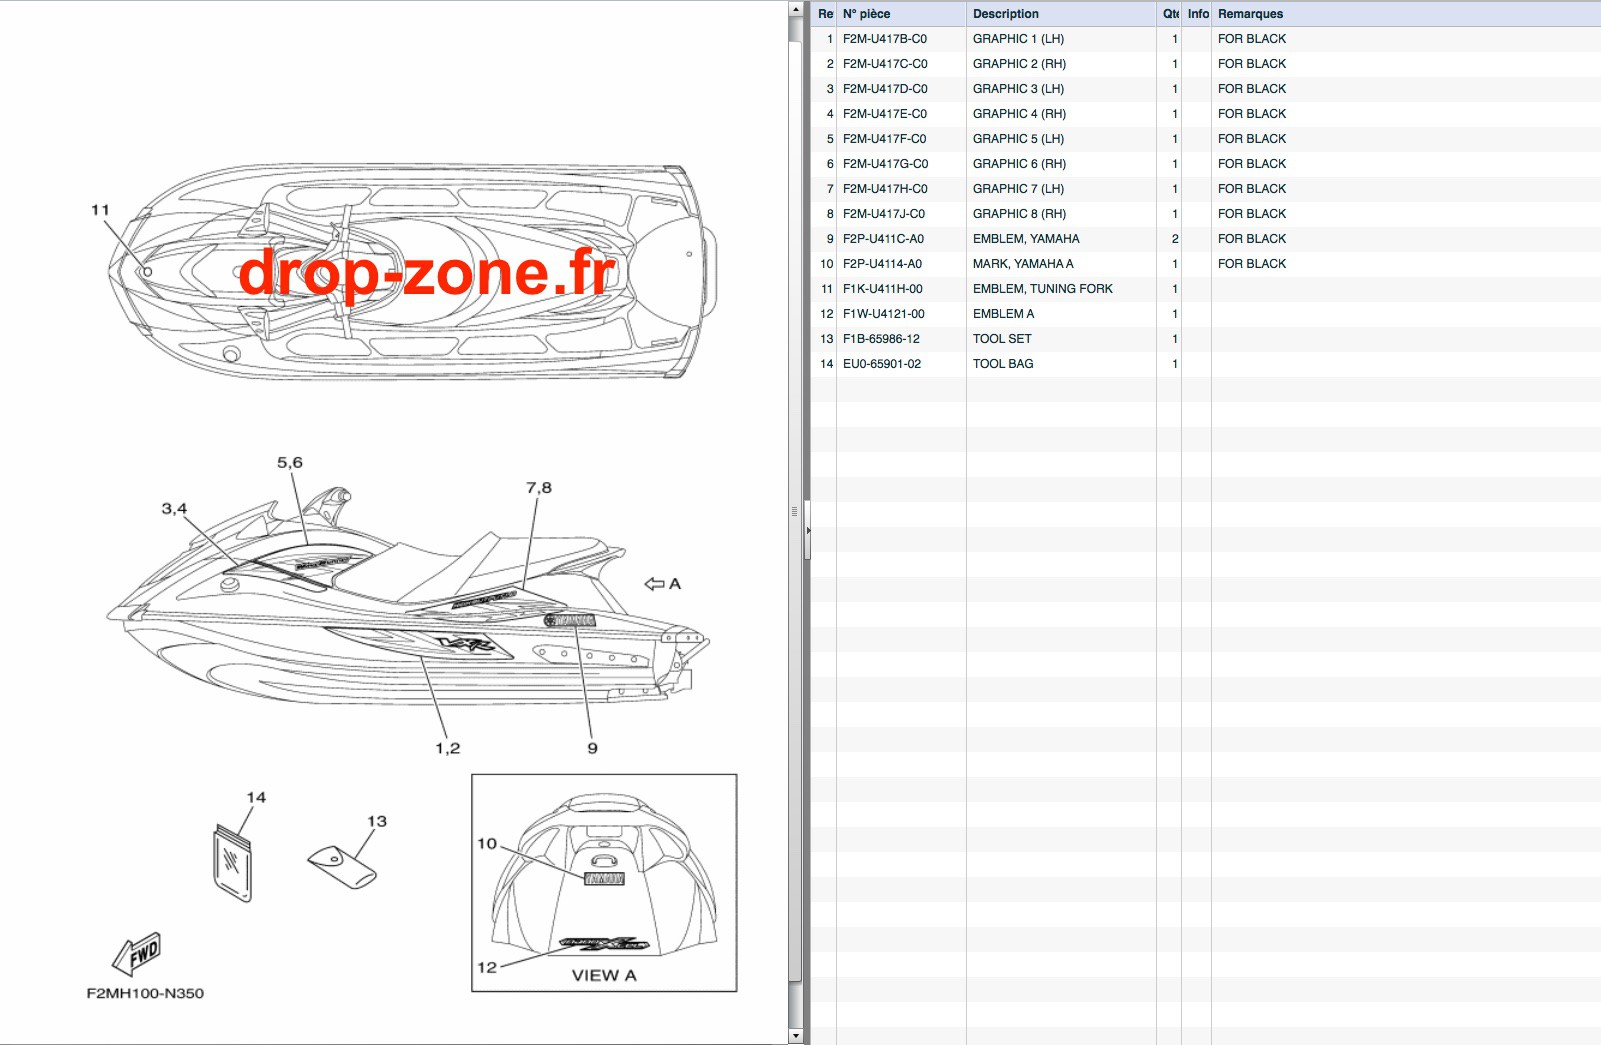Click part number F1B-65986-12
The image size is (1601, 1045).
point(881,339)
